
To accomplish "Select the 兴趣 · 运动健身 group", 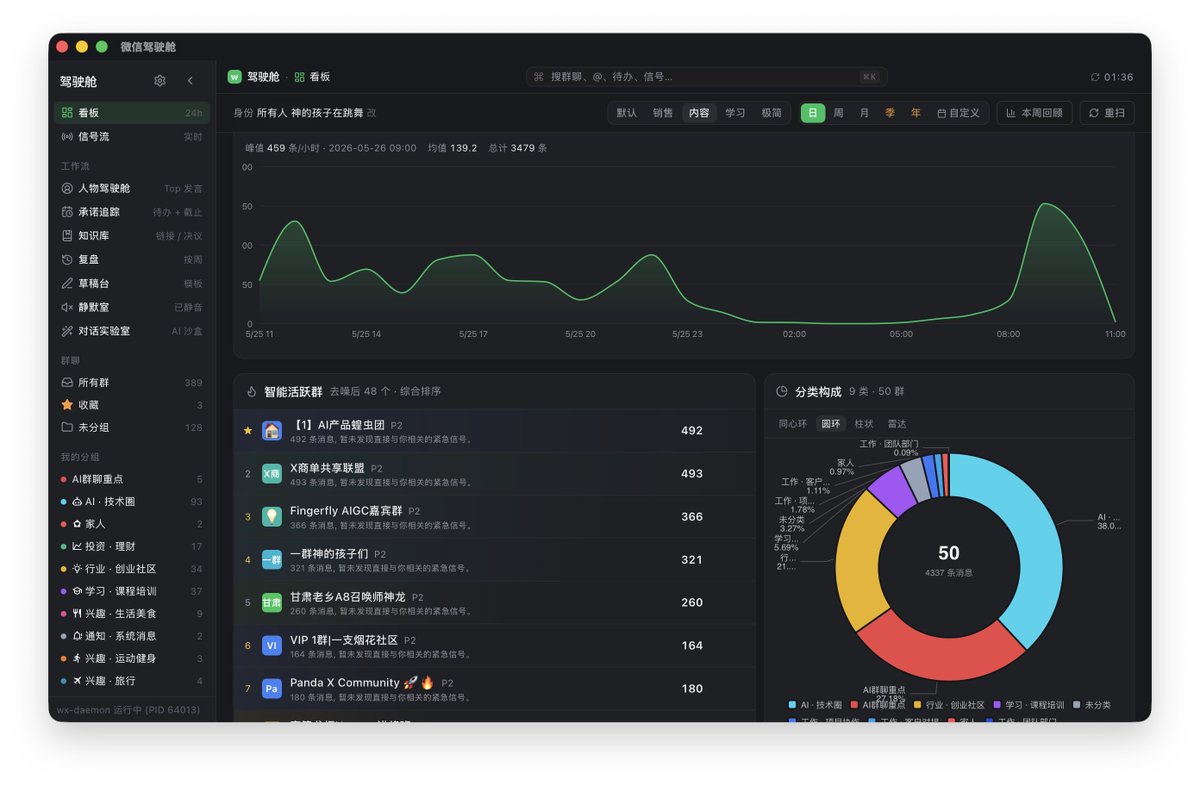I will click(132, 659).
